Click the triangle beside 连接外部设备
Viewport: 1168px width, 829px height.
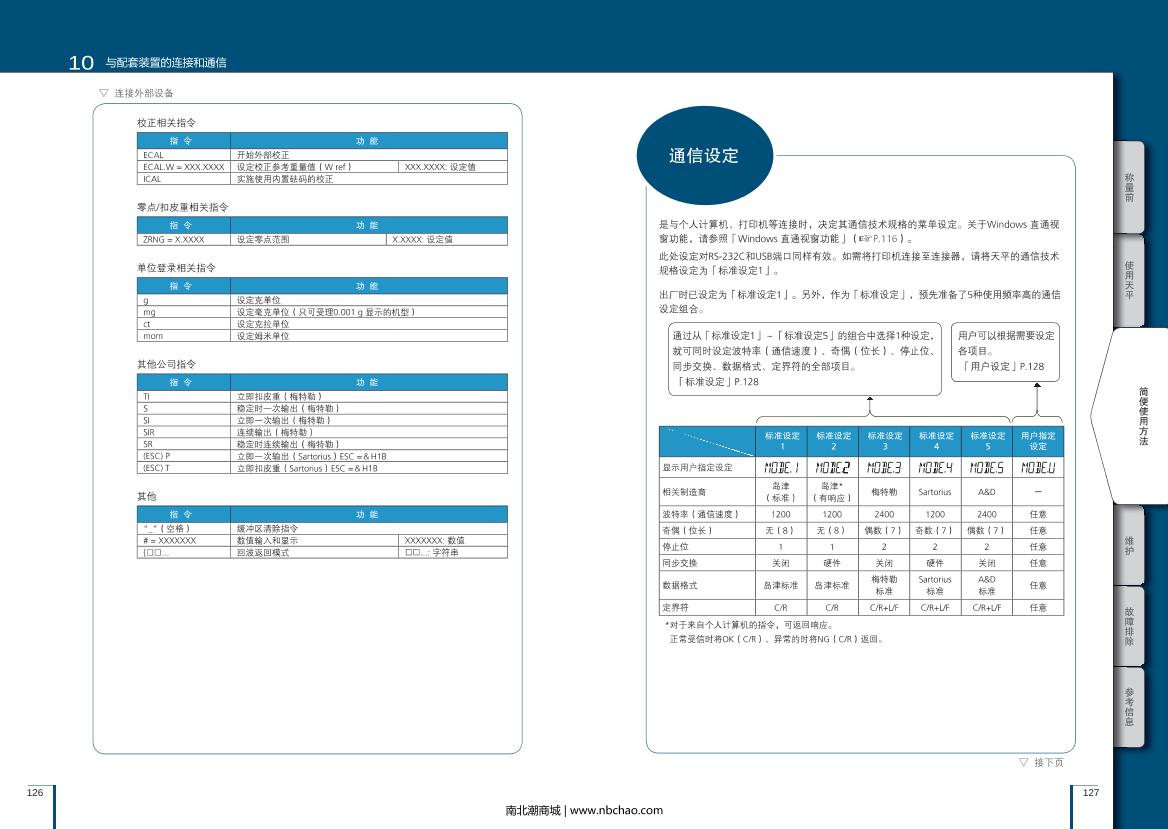coord(103,93)
